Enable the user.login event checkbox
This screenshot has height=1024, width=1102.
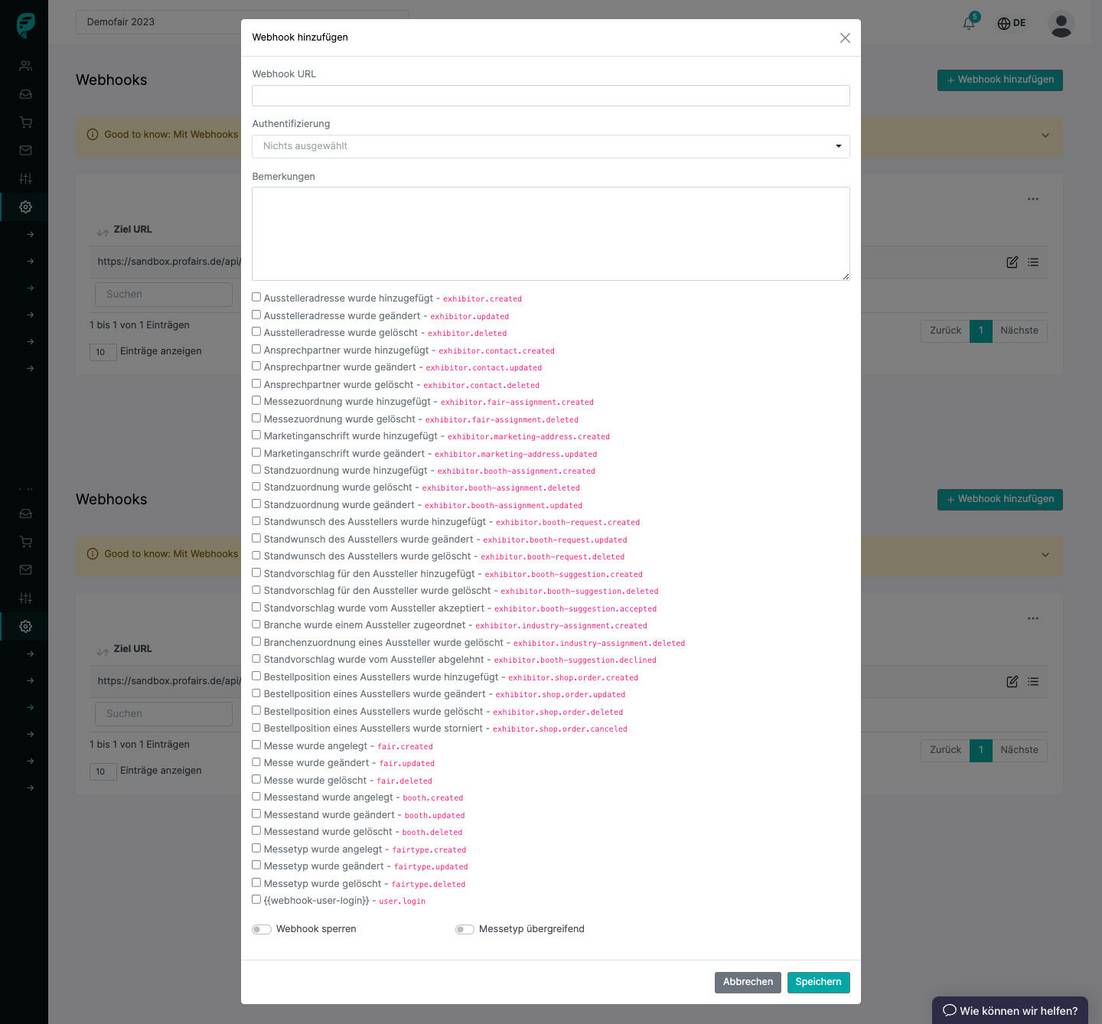point(257,900)
